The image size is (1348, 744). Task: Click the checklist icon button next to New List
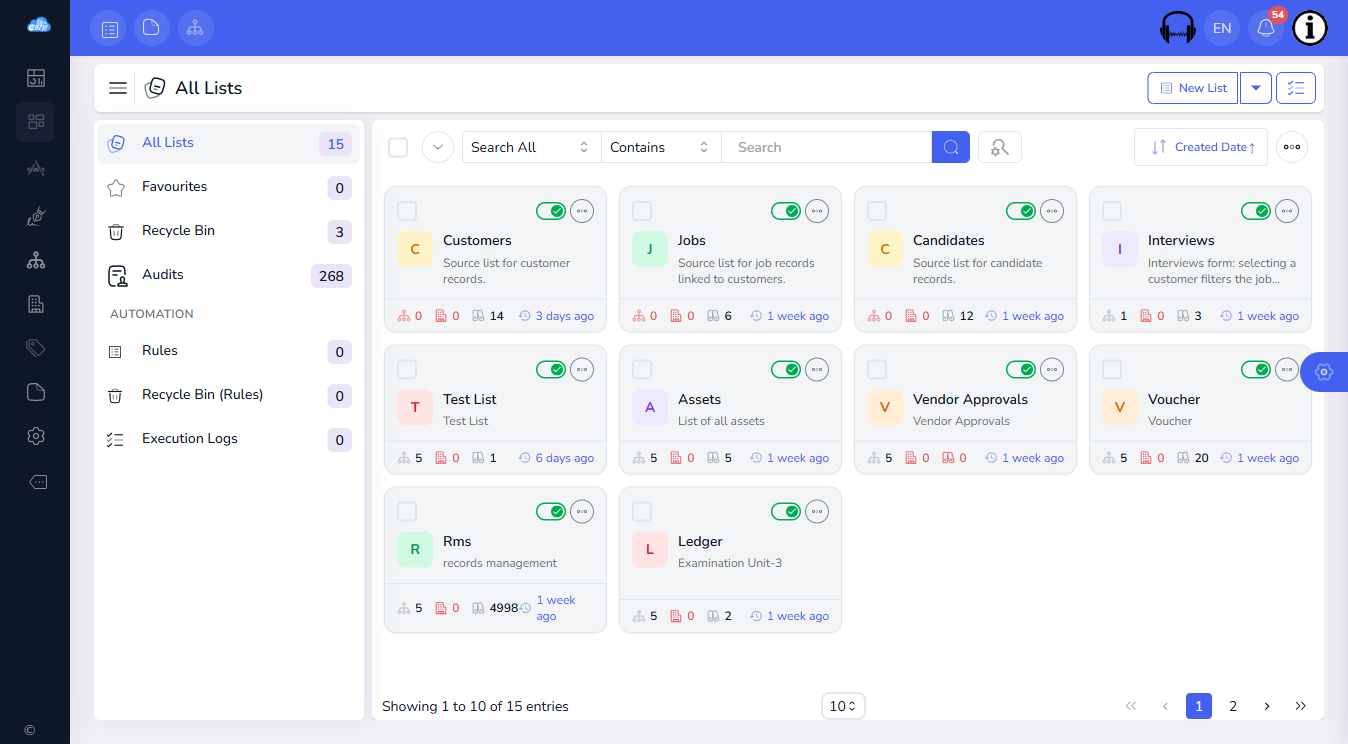tap(1296, 88)
